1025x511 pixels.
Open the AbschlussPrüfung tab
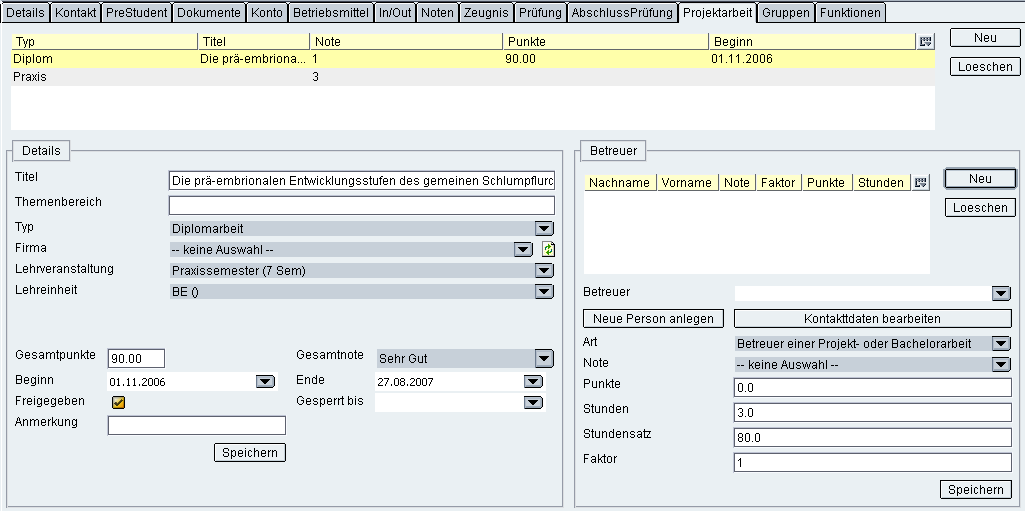coord(622,13)
